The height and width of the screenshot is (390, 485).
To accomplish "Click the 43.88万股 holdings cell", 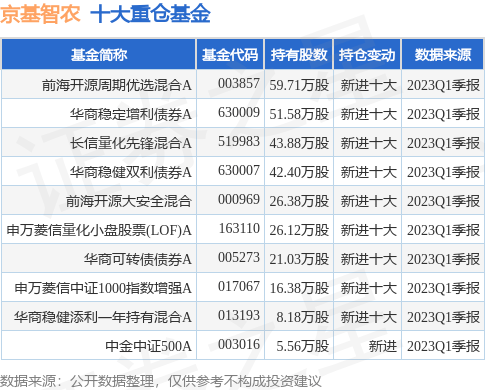I will [299, 143].
